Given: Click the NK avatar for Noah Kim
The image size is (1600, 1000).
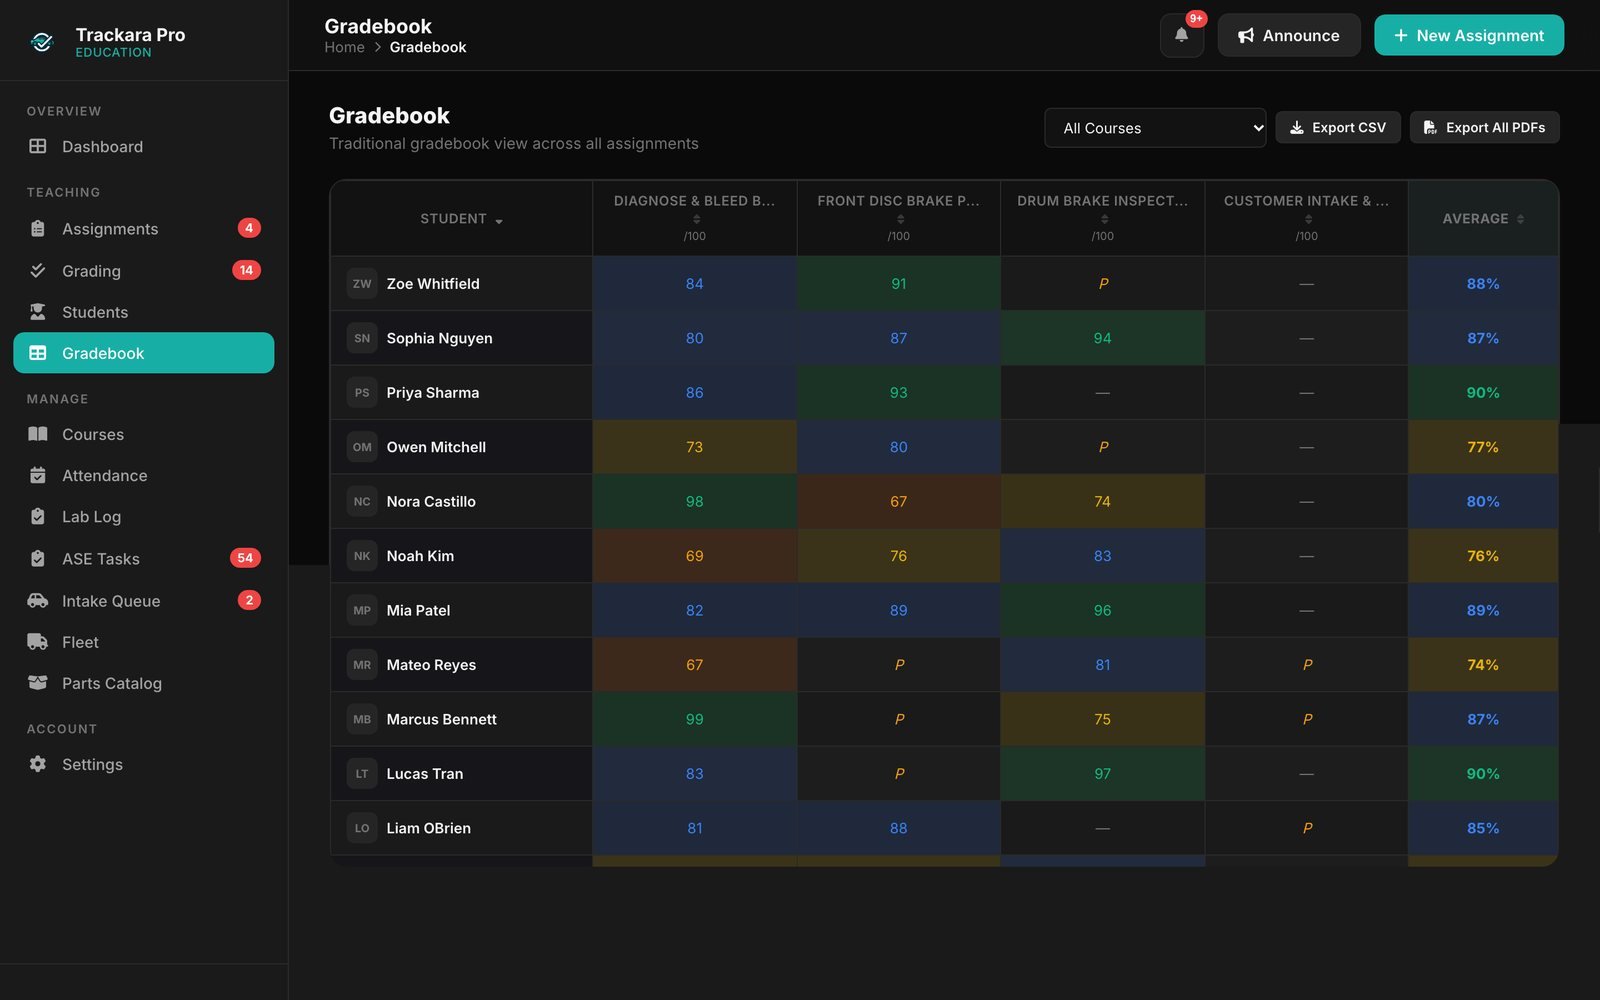Looking at the screenshot, I should 362,556.
